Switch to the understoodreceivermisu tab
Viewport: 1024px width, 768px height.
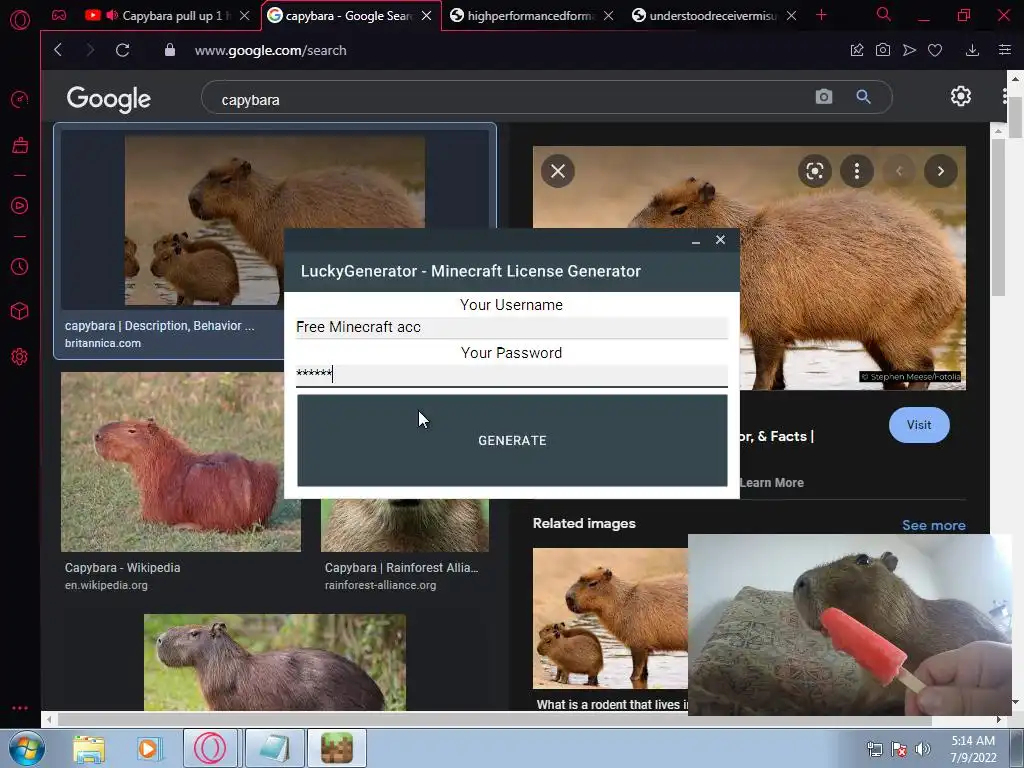pos(713,15)
